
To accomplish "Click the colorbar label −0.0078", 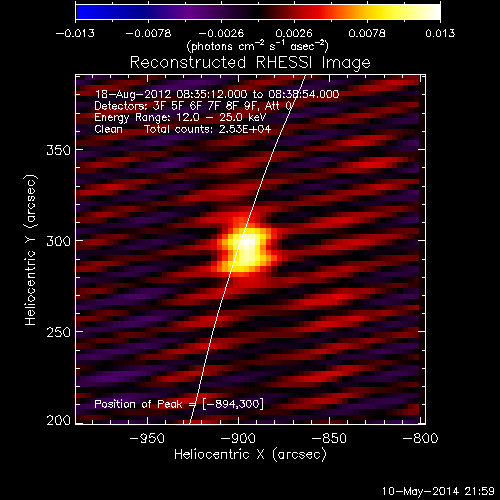I will click(x=148, y=33).
